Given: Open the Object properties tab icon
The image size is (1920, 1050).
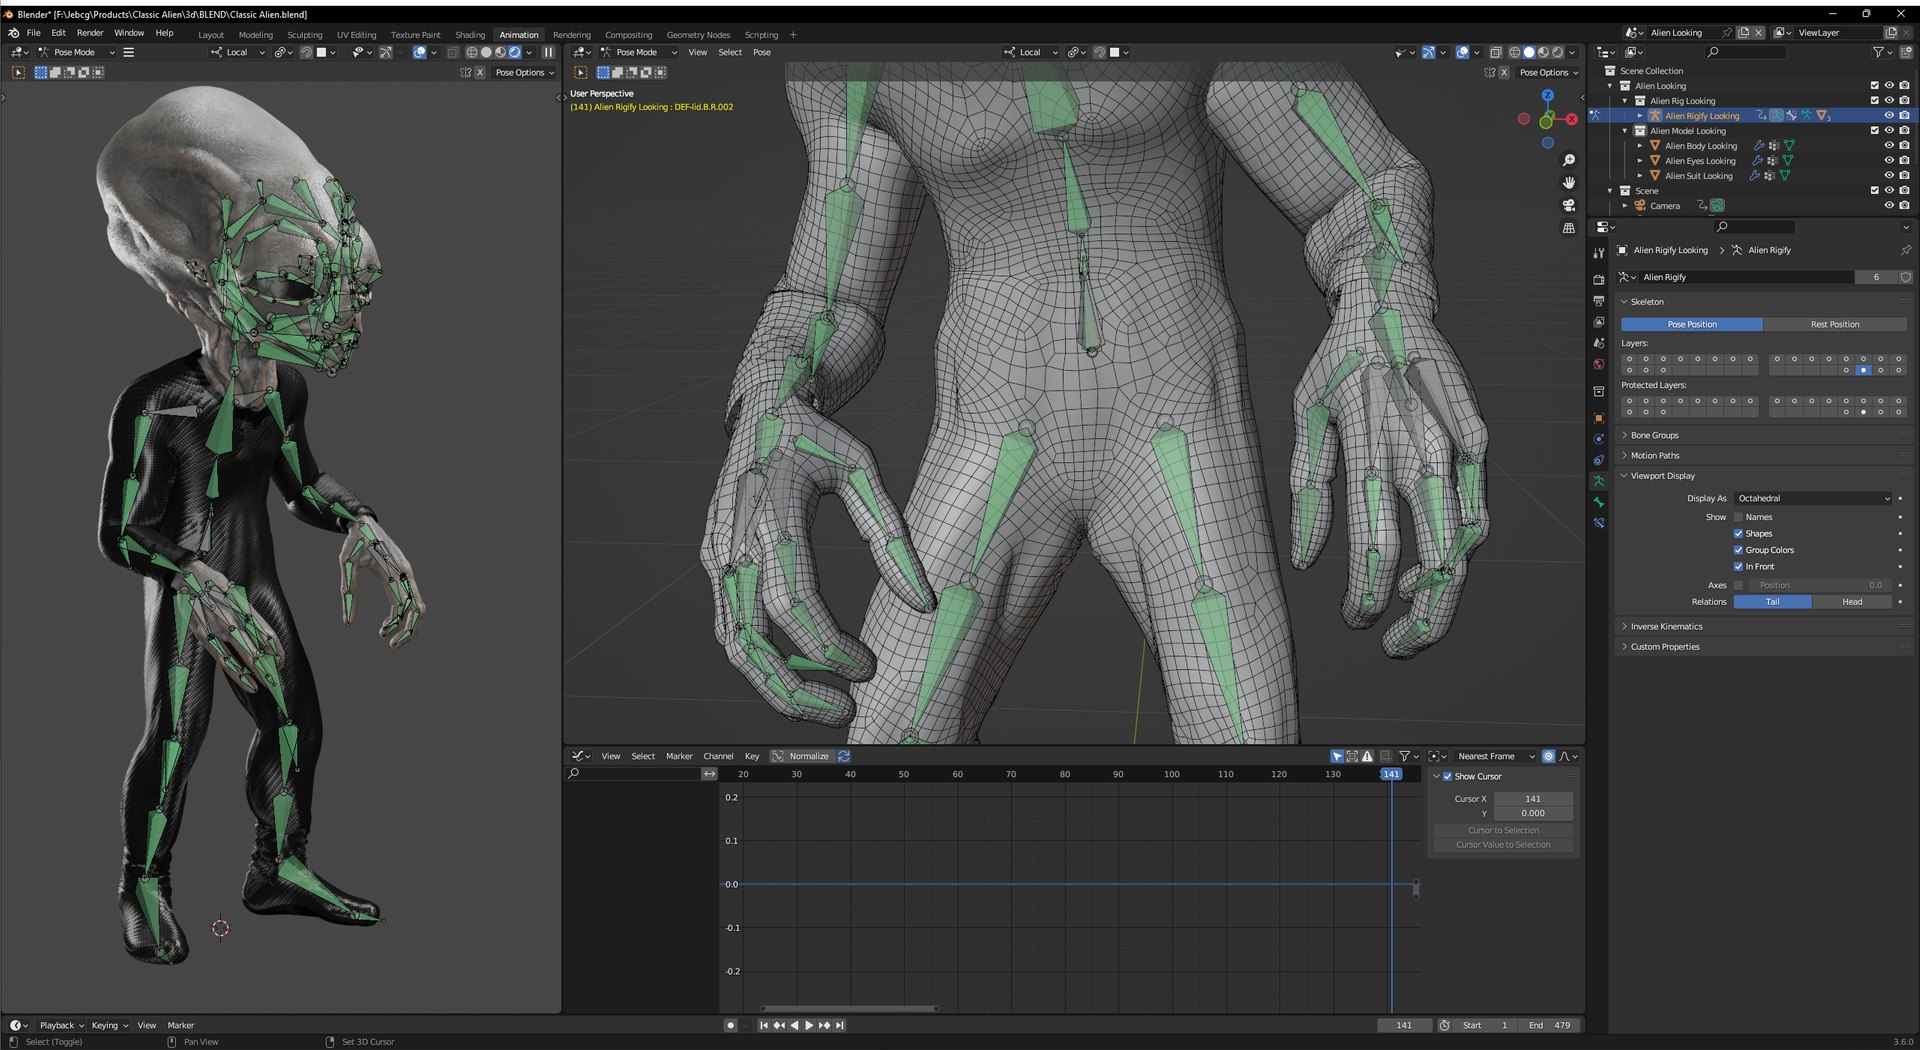Looking at the screenshot, I should [x=1598, y=418].
